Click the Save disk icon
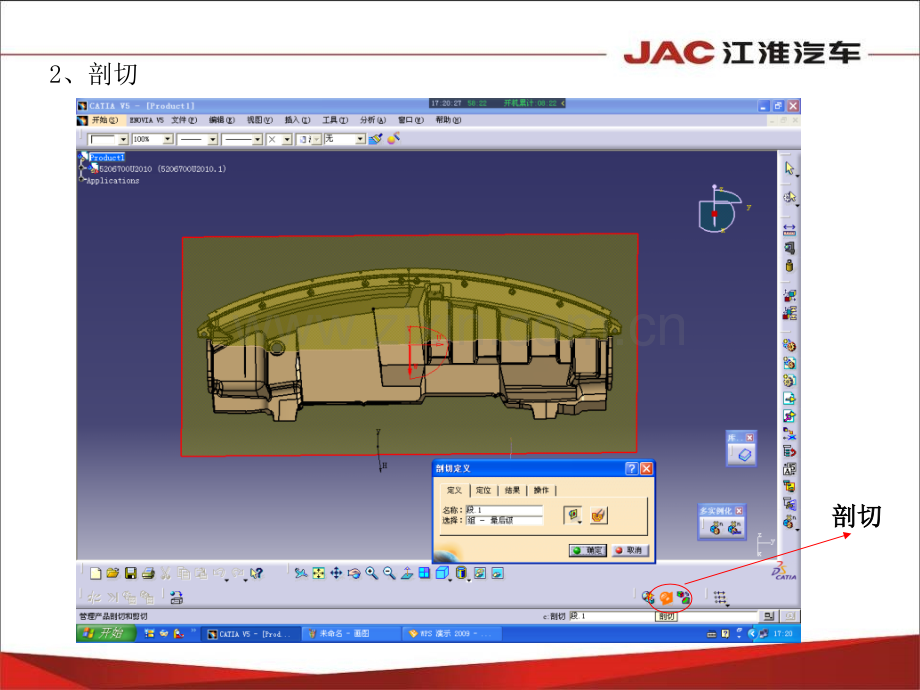 pyautogui.click(x=129, y=573)
